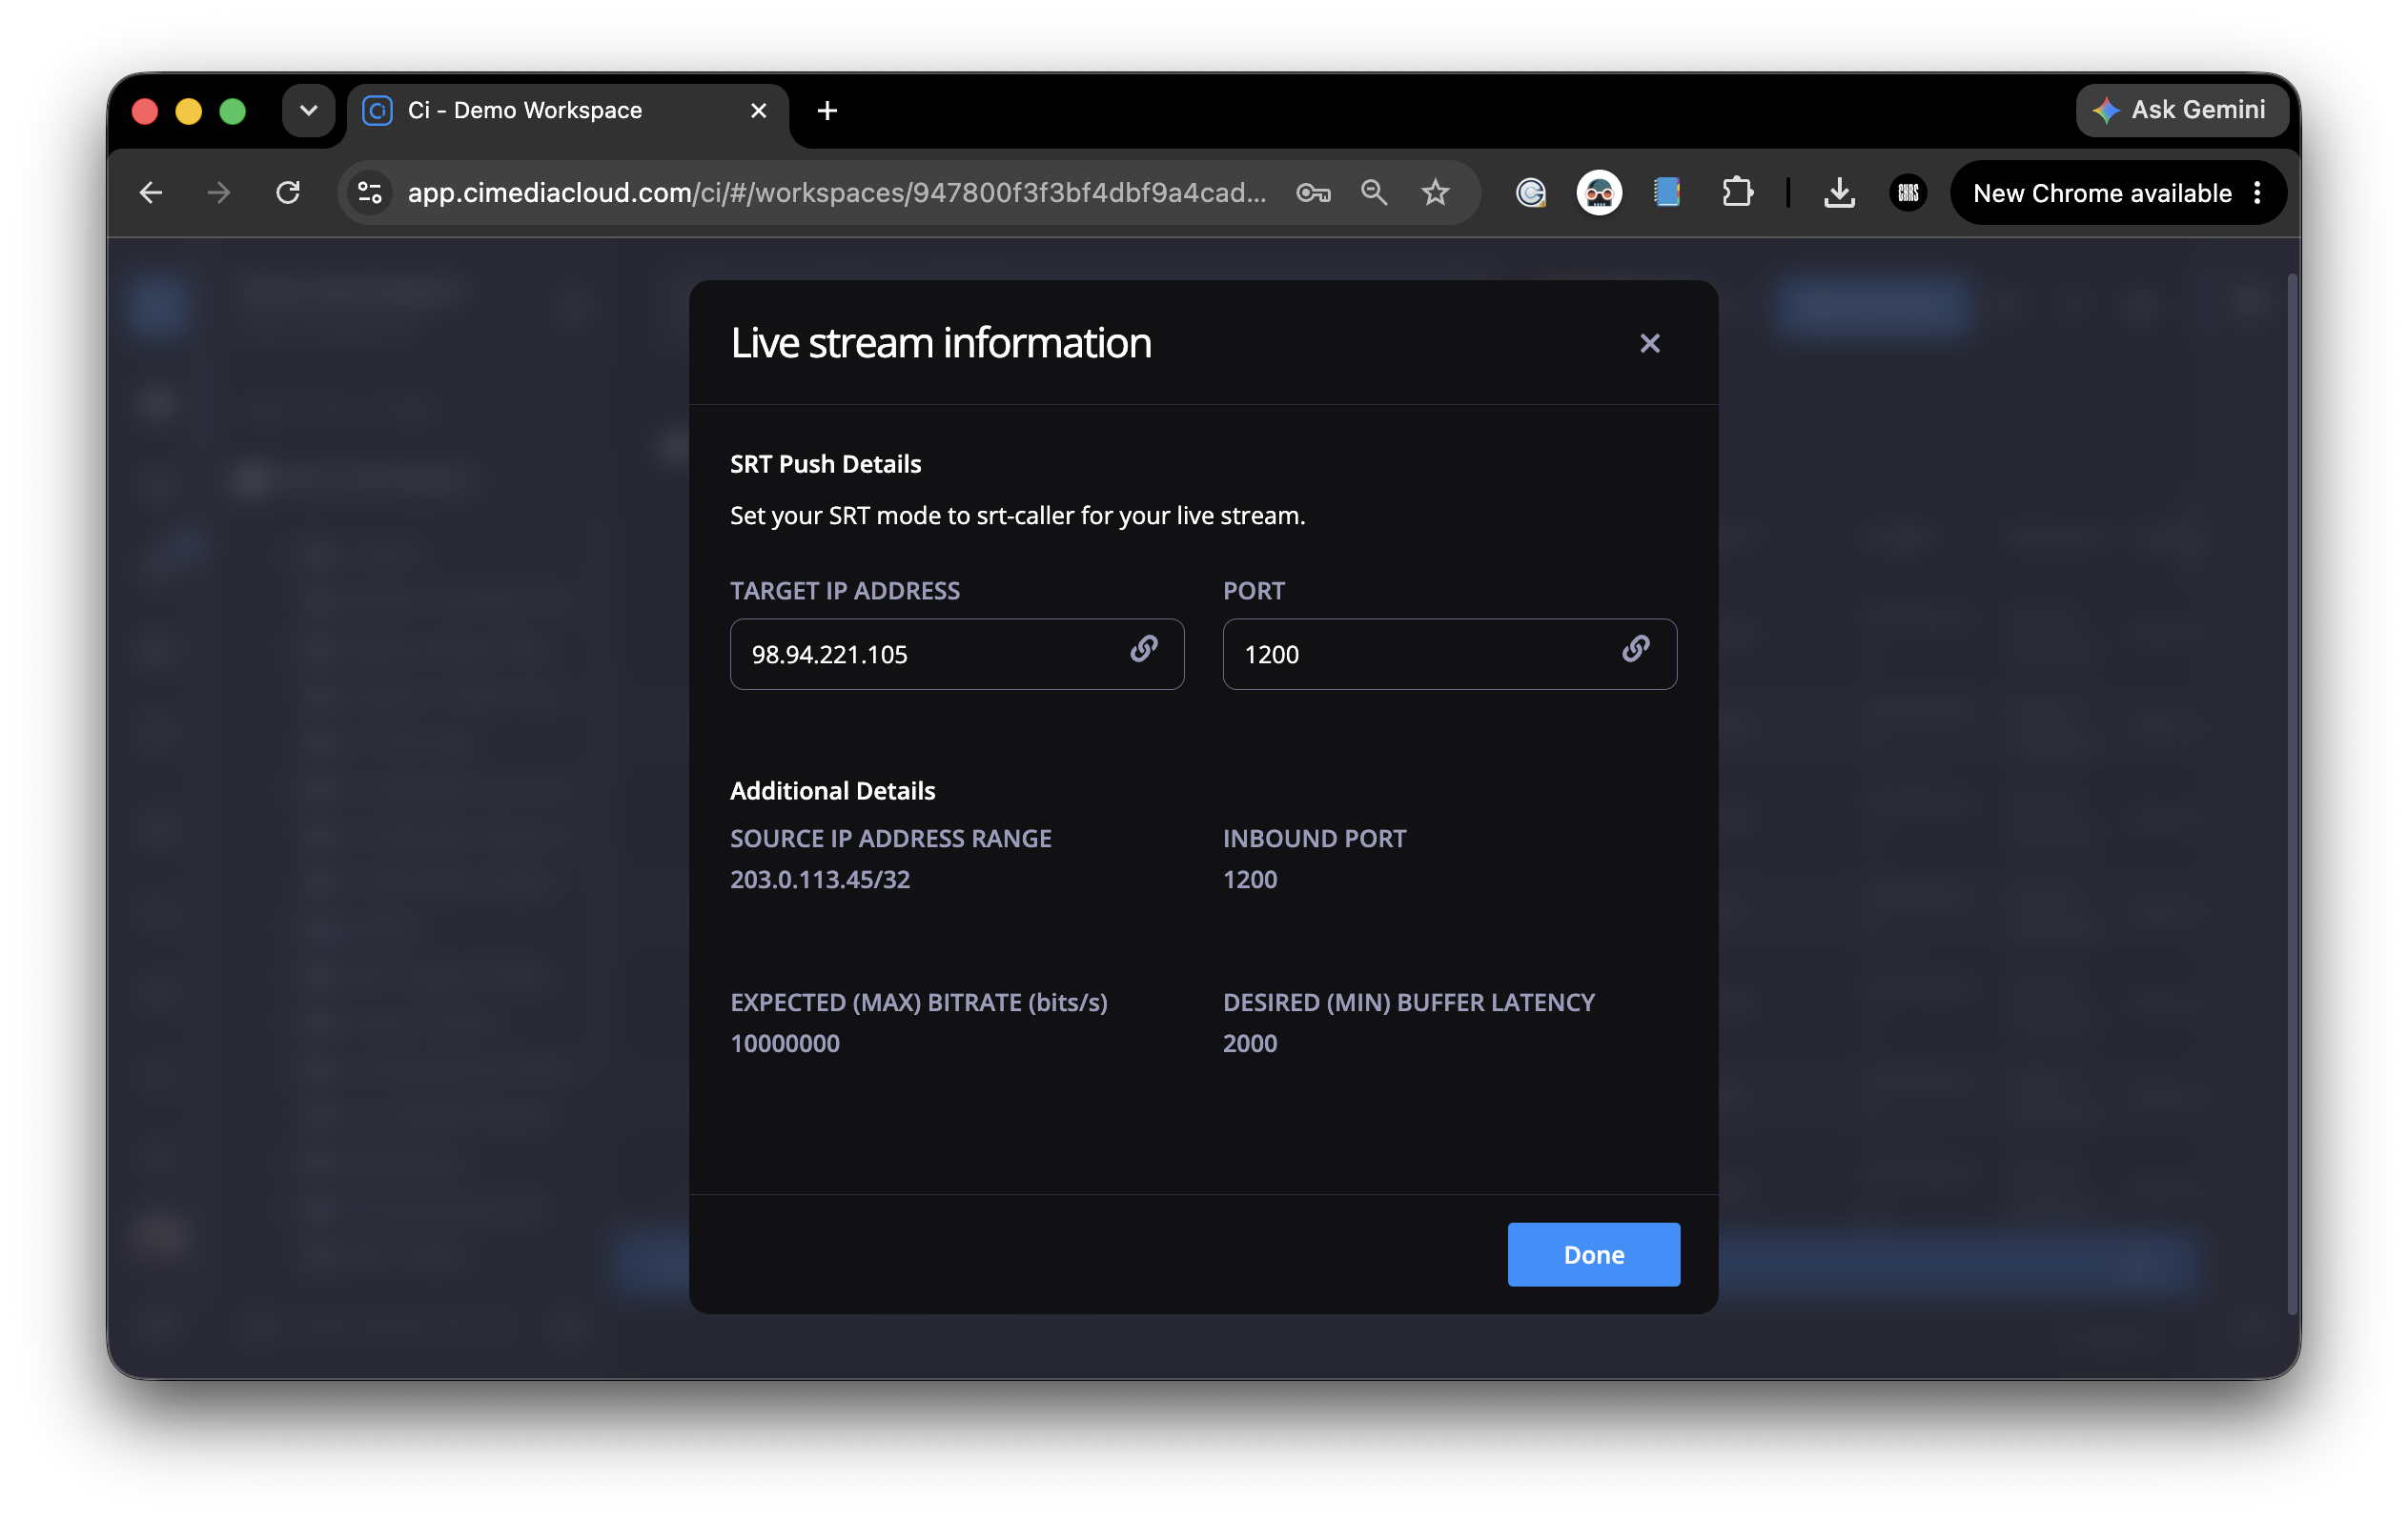This screenshot has width=2408, height=1521.
Task: Copy the Target IP Address value
Action: [1144, 650]
